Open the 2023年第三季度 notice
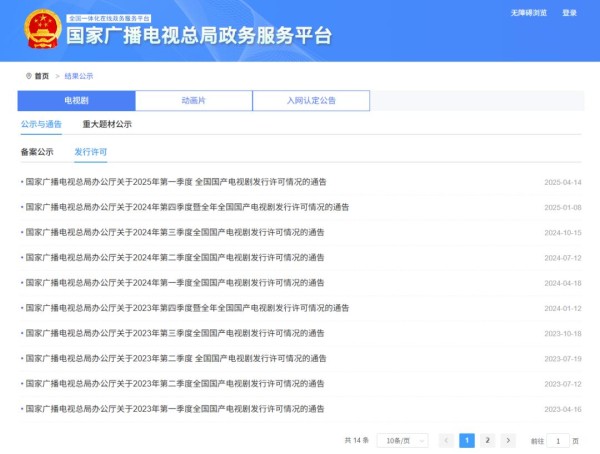This screenshot has height=454, width=600. pos(175,333)
